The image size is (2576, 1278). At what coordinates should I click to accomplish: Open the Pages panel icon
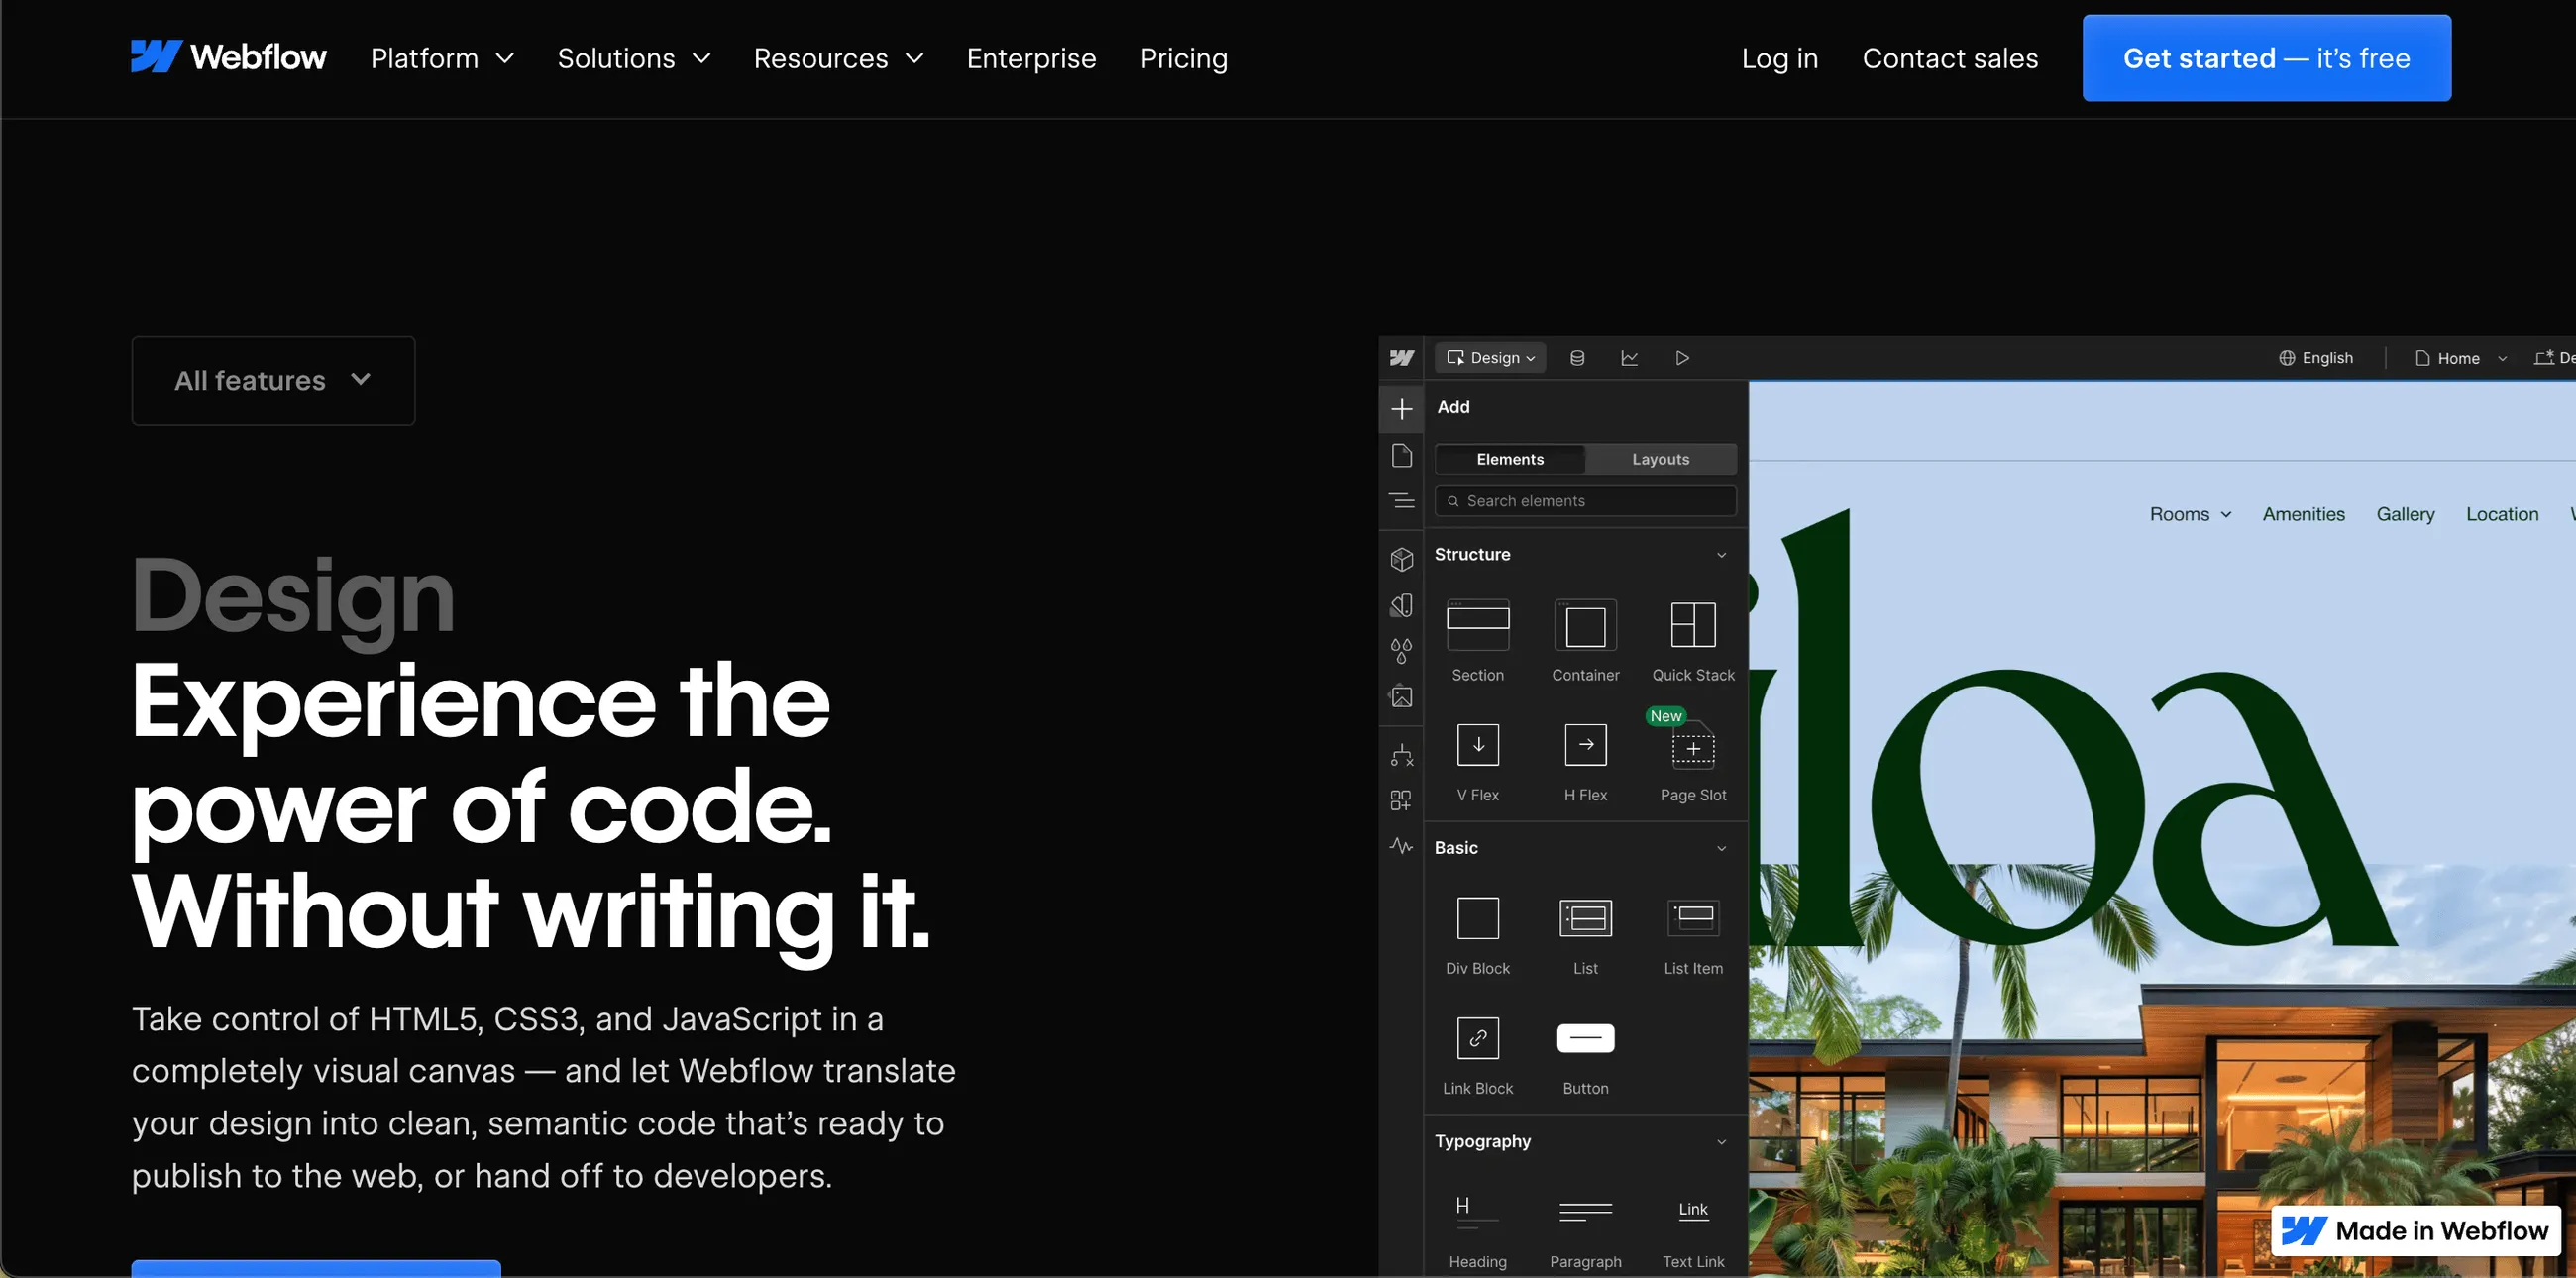(x=1402, y=455)
